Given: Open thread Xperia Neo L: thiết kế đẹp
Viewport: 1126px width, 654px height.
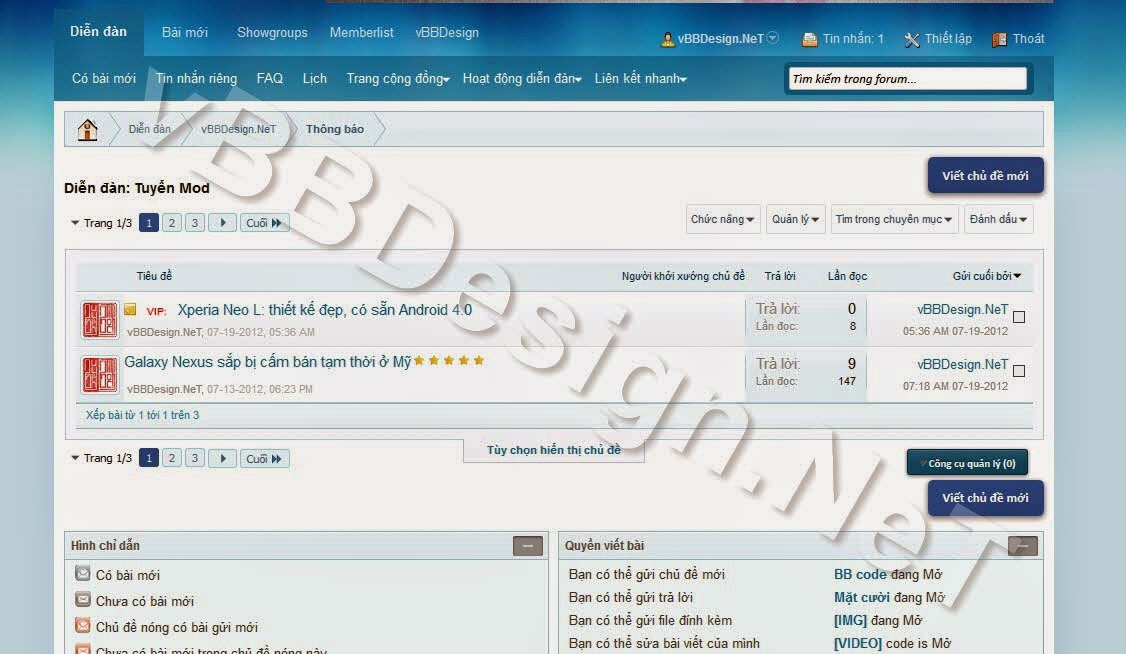Looking at the screenshot, I should point(325,309).
